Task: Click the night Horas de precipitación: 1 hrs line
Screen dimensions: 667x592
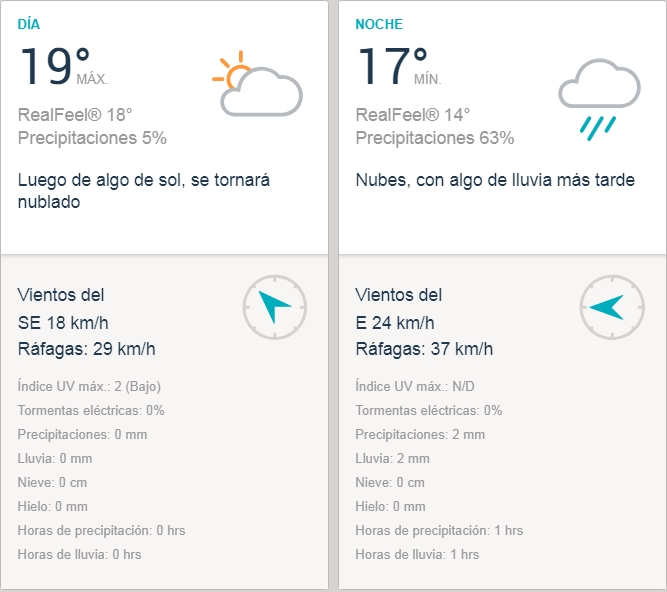Action: tap(439, 530)
